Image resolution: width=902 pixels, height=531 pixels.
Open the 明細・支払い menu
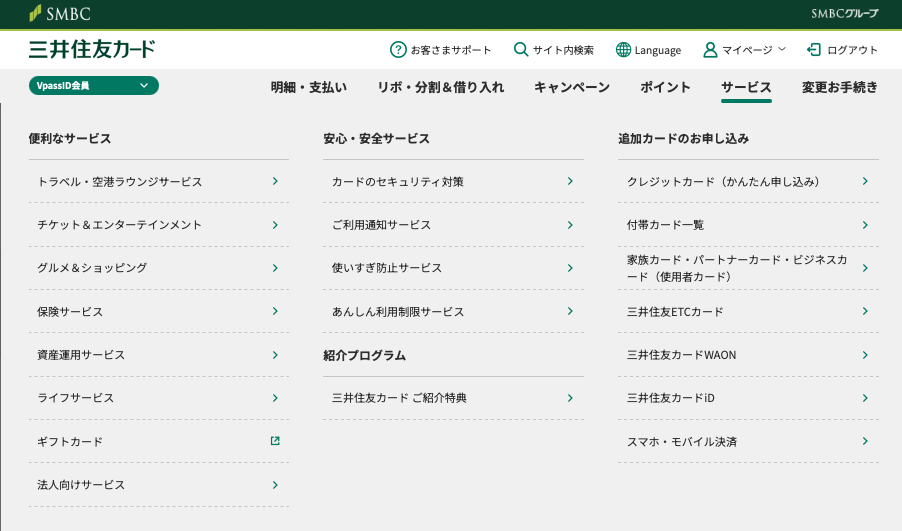click(309, 87)
